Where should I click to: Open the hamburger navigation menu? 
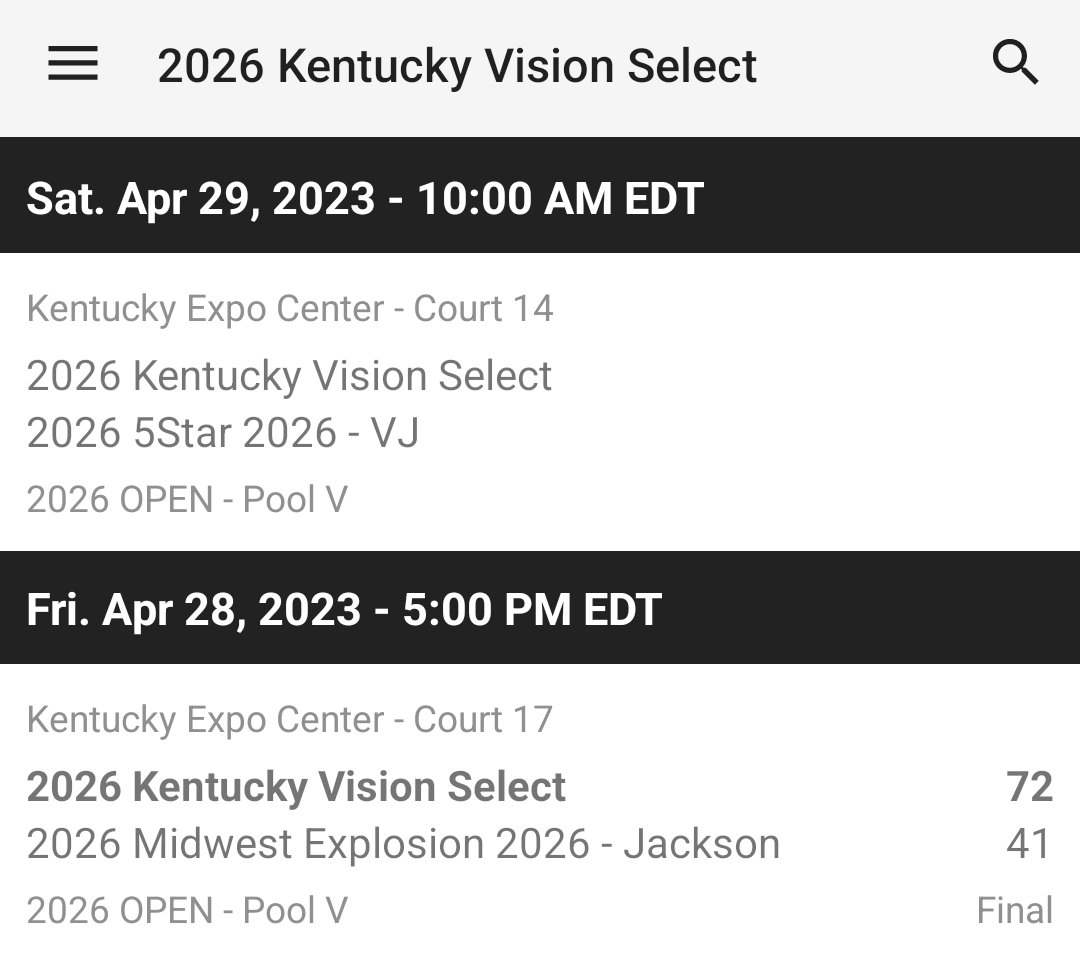pos(73,65)
